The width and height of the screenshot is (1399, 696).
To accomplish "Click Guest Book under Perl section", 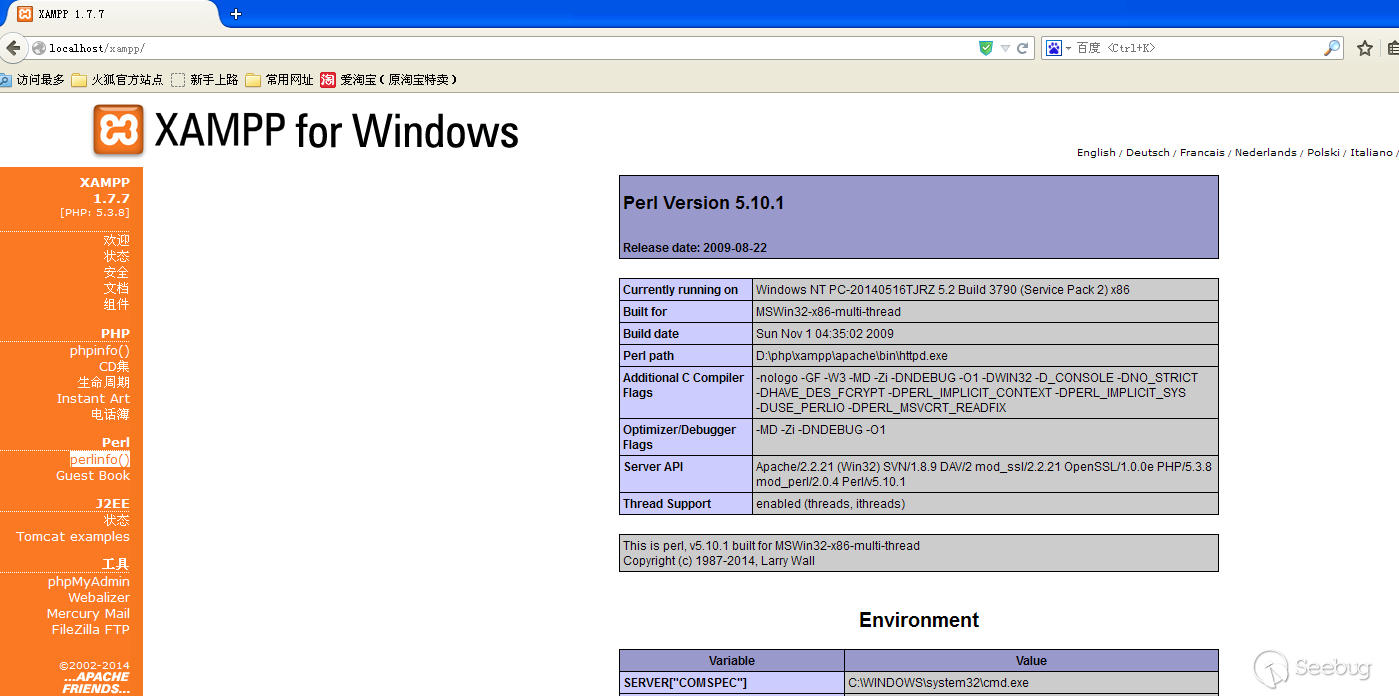I will pyautogui.click(x=93, y=476).
